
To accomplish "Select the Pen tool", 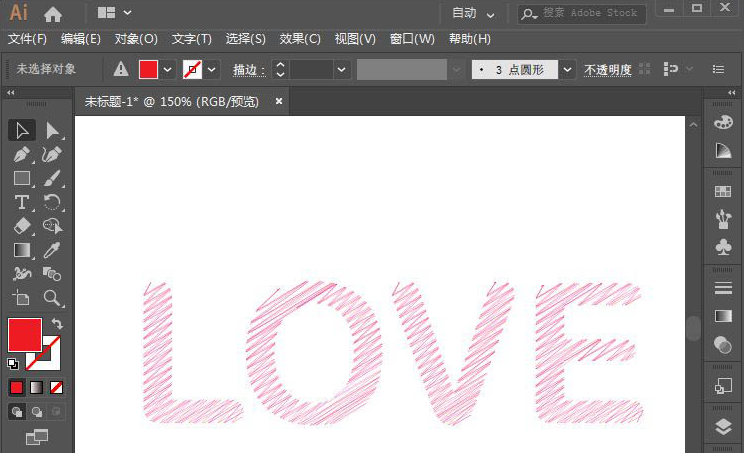I will pos(22,155).
